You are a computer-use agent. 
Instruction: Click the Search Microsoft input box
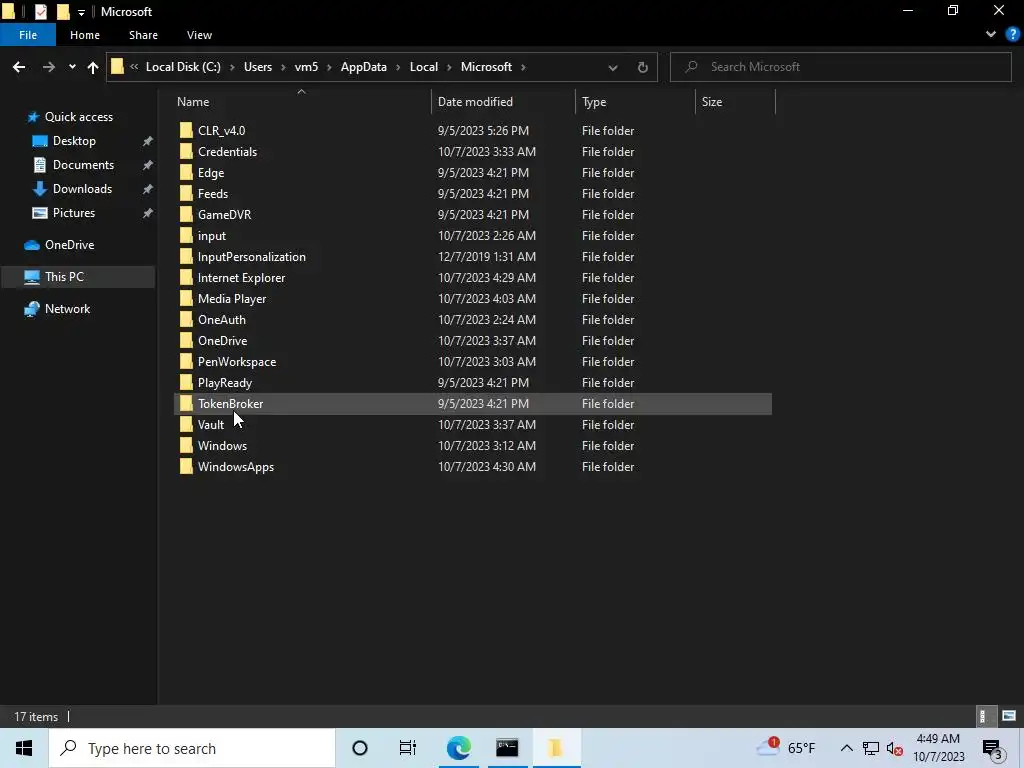coord(840,67)
